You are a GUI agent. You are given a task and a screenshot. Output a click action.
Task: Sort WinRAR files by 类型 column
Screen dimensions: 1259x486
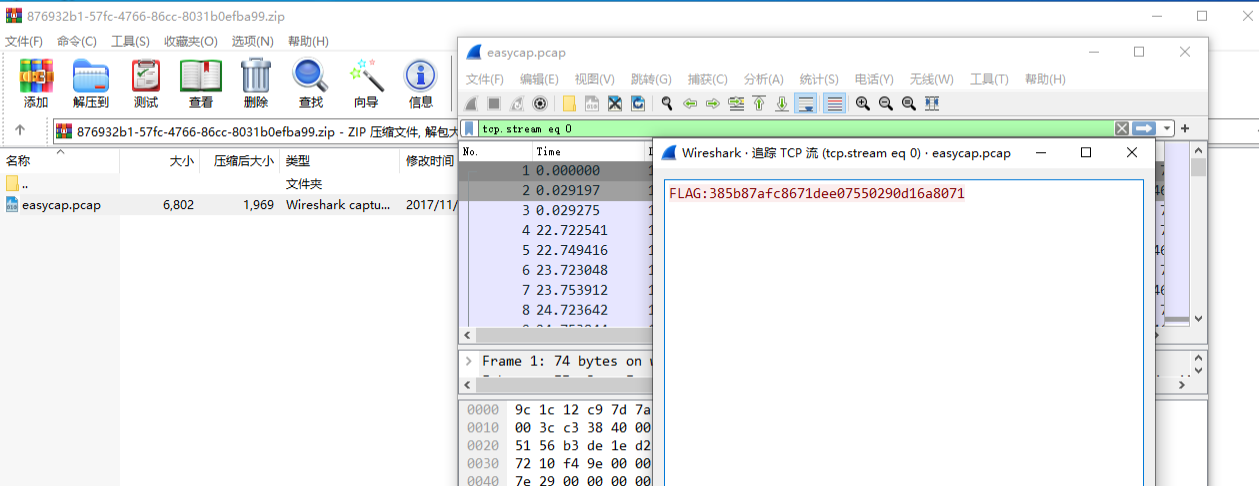pos(340,160)
